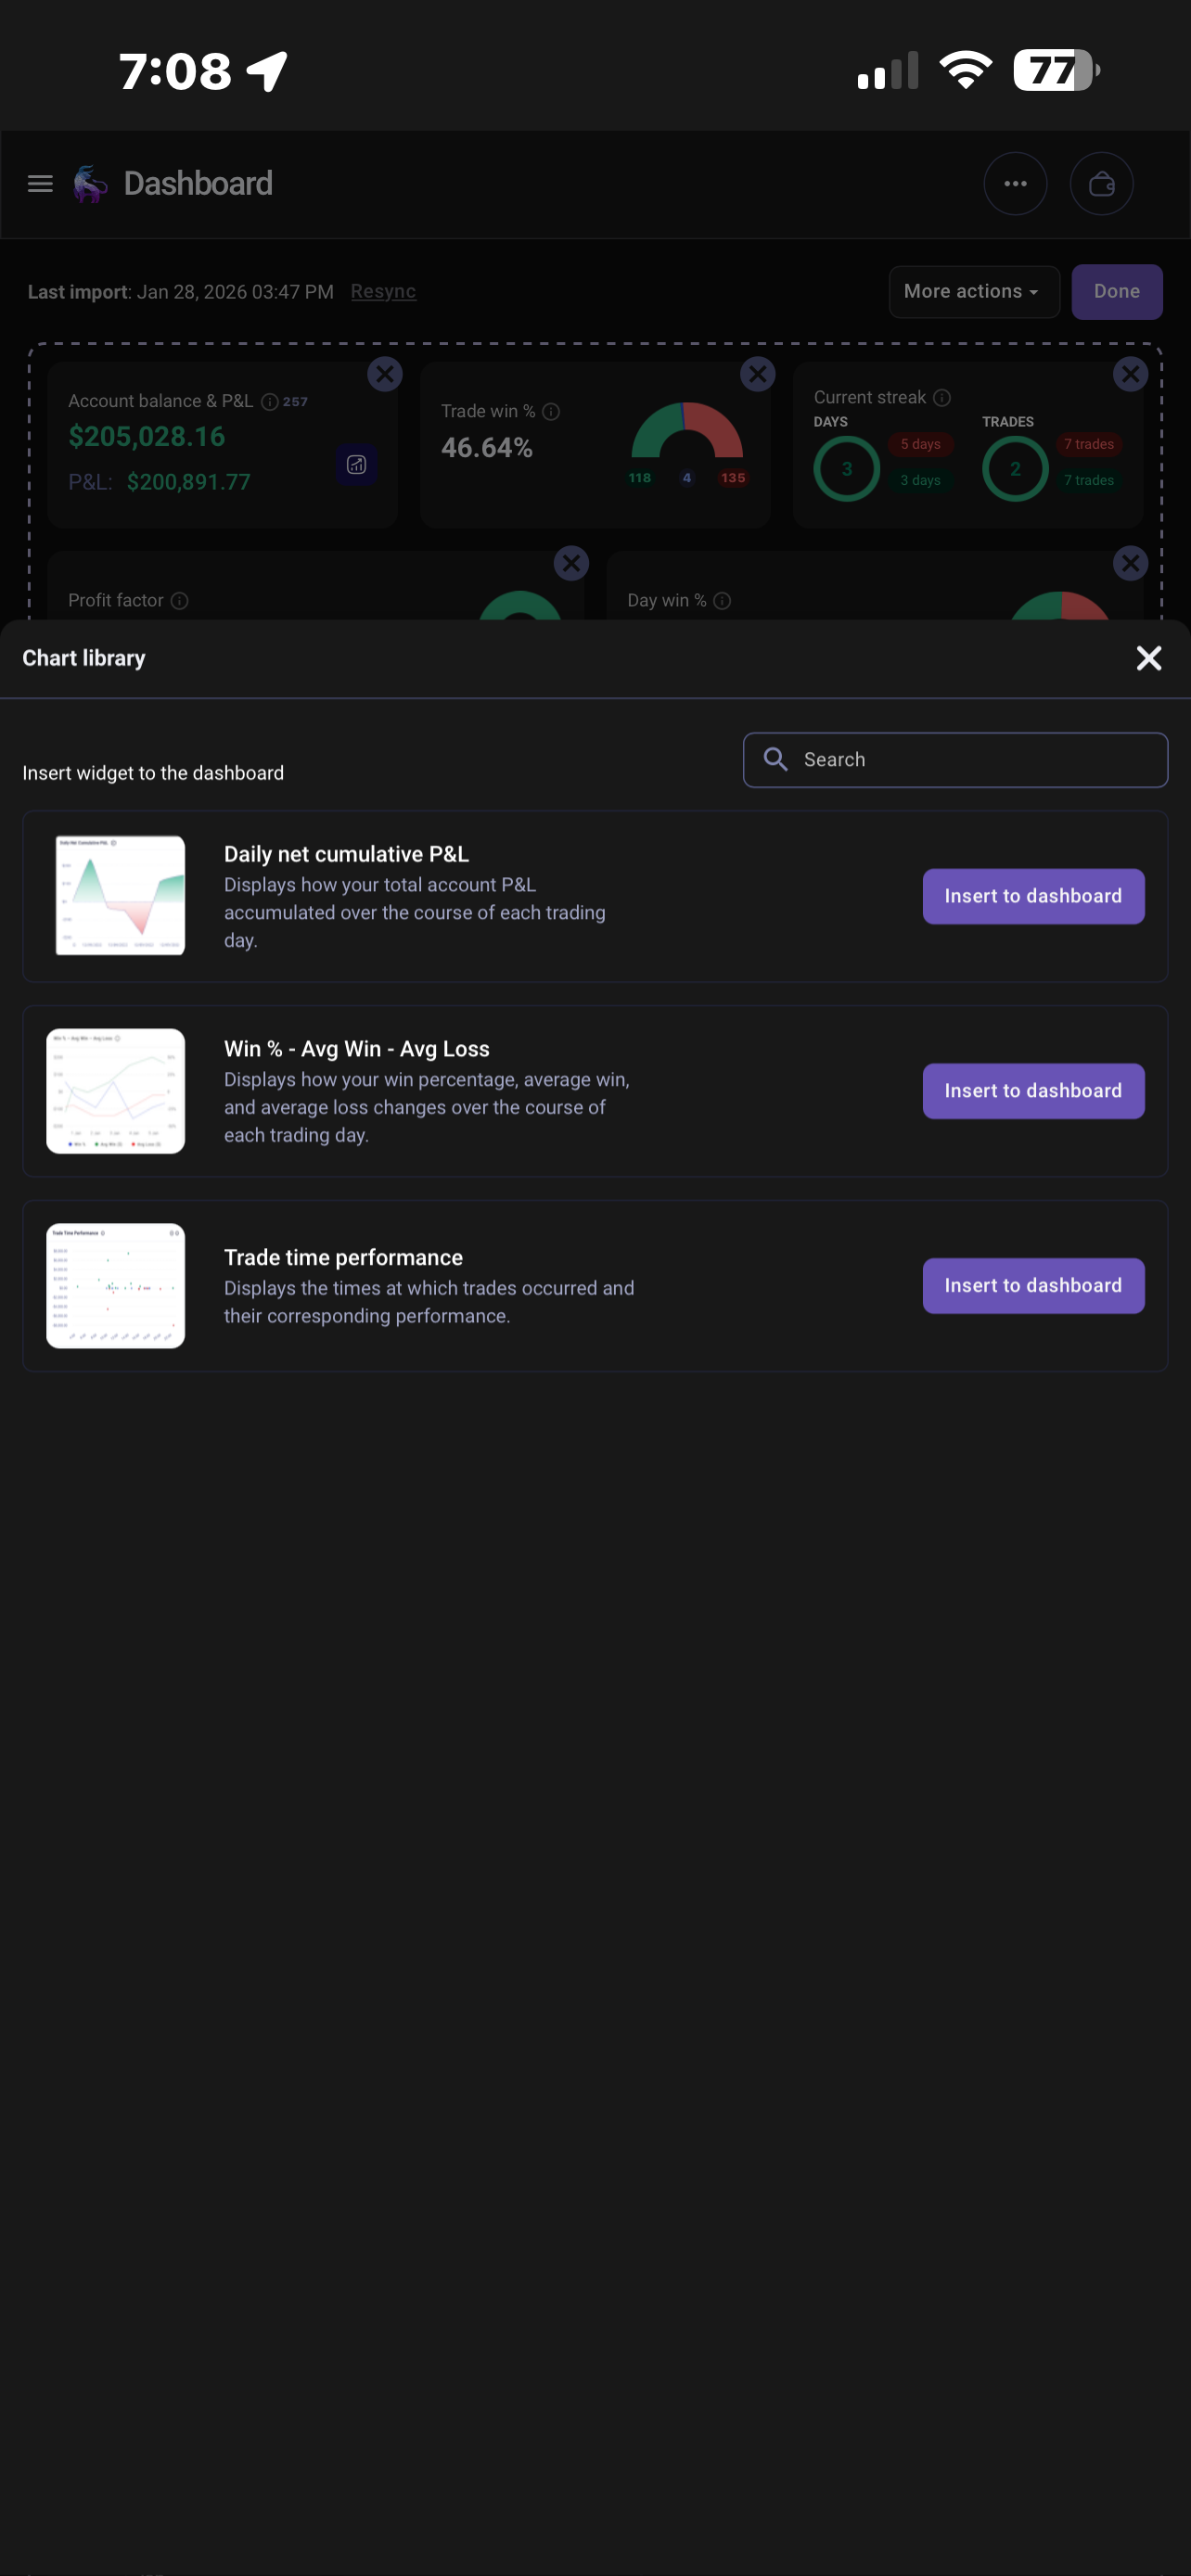The width and height of the screenshot is (1191, 2576).
Task: Remove the Trade win % widget
Action: [x=758, y=374]
